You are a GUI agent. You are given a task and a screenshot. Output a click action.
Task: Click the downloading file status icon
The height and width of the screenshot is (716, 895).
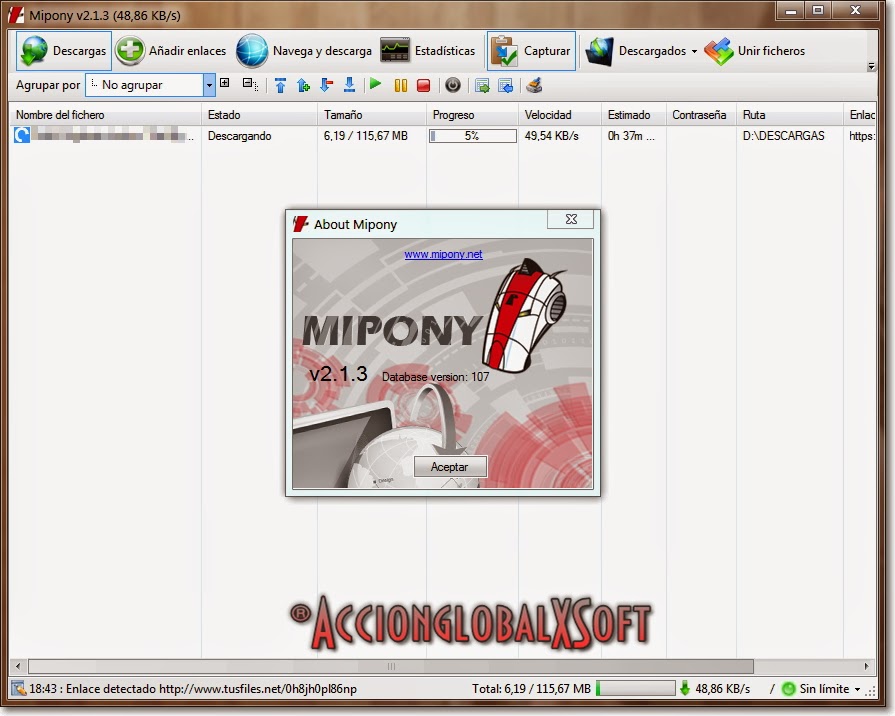22,135
